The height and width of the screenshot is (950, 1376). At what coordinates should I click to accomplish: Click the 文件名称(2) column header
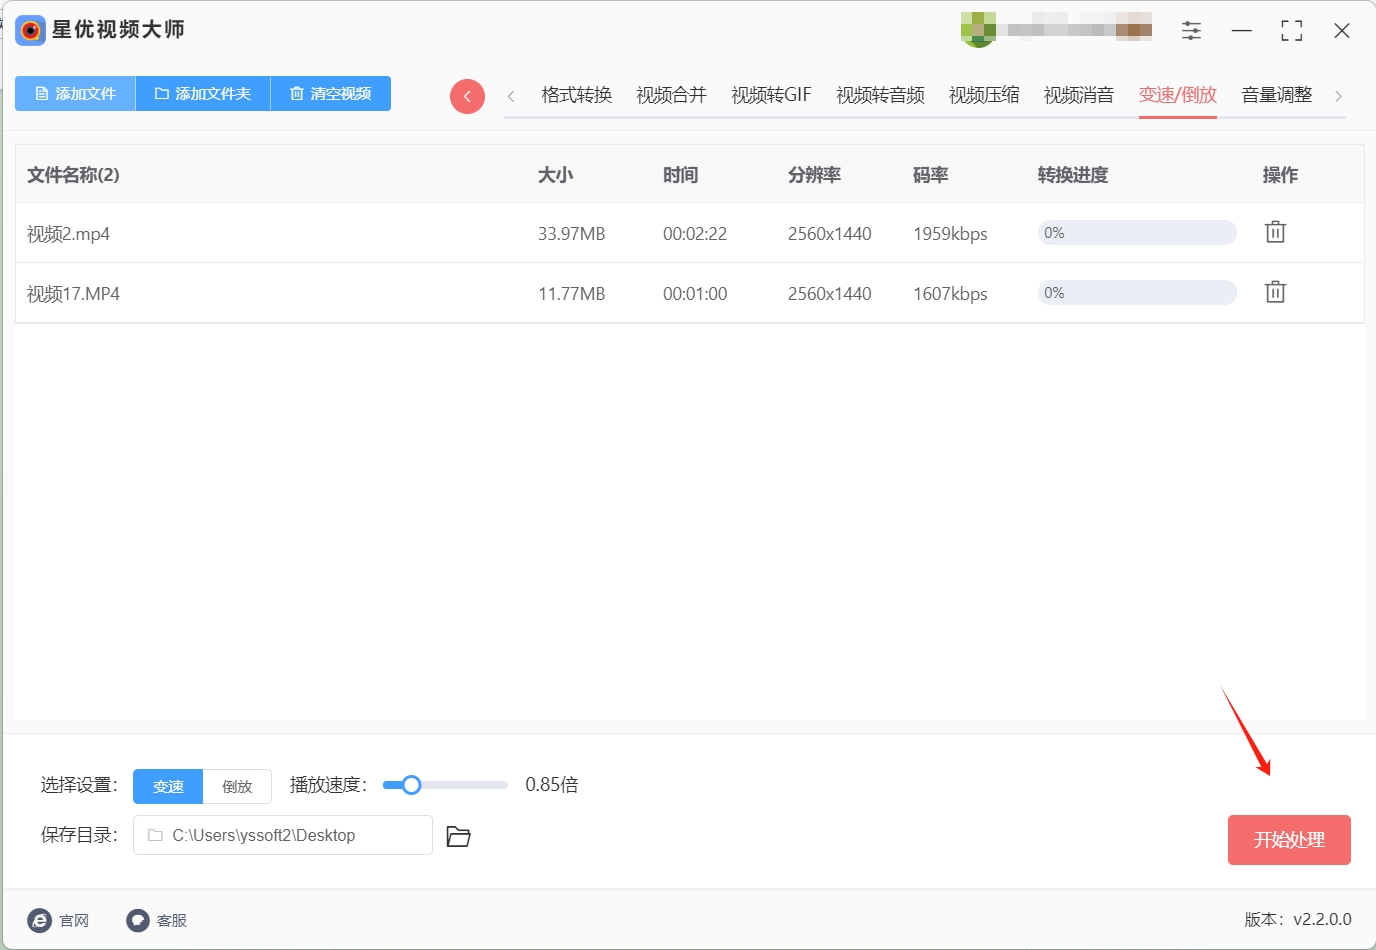(73, 175)
